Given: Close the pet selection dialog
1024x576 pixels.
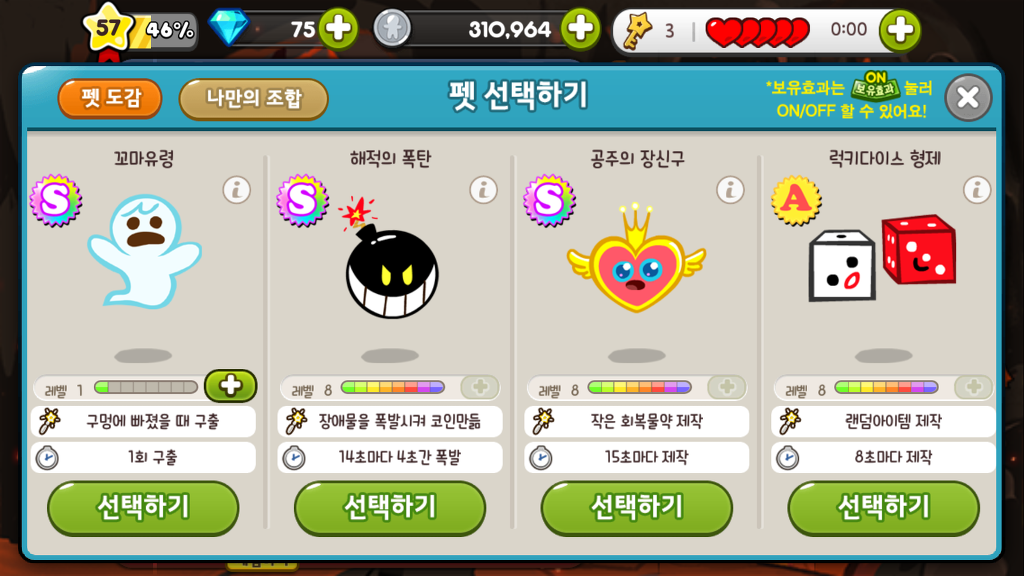Looking at the screenshot, I should tap(968, 98).
